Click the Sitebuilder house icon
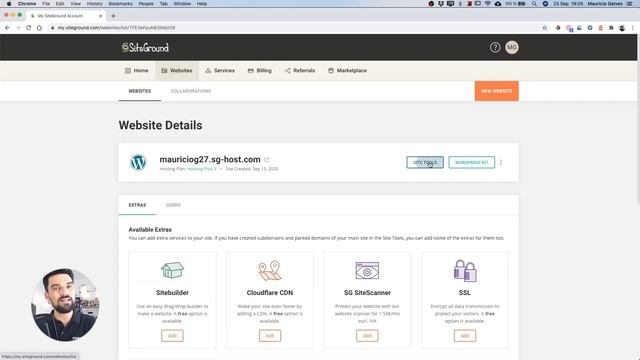Image resolution: width=640 pixels, height=360 pixels. 172,270
